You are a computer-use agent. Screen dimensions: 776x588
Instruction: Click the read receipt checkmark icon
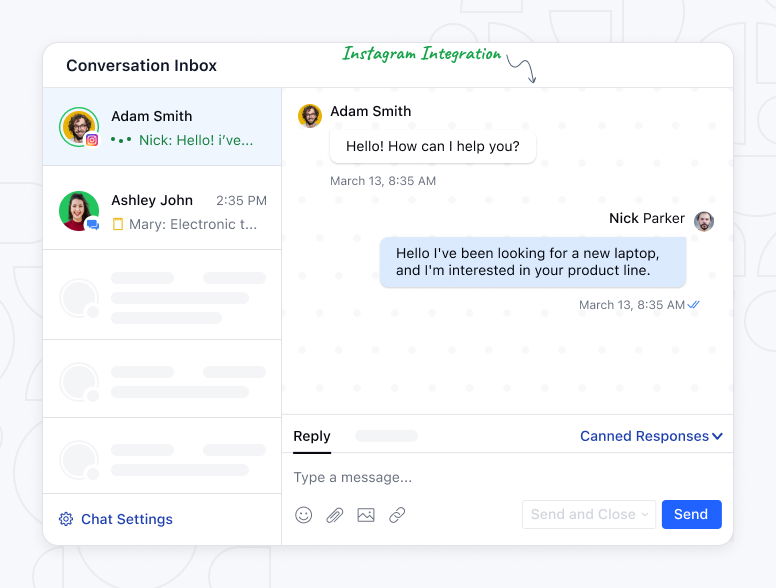coord(694,305)
